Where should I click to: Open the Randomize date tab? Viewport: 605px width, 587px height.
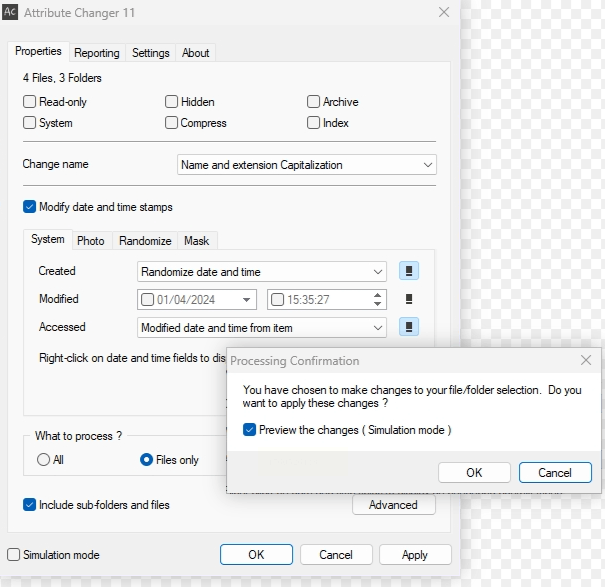click(x=145, y=241)
